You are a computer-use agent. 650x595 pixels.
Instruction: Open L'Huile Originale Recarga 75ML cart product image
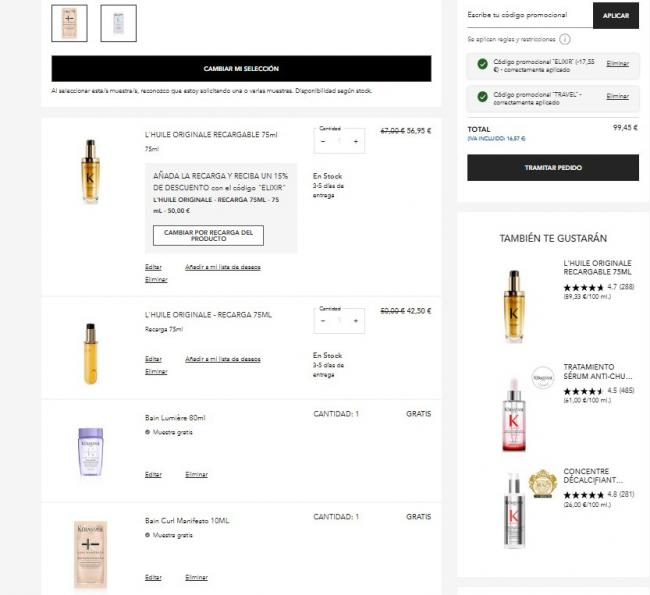pos(90,354)
